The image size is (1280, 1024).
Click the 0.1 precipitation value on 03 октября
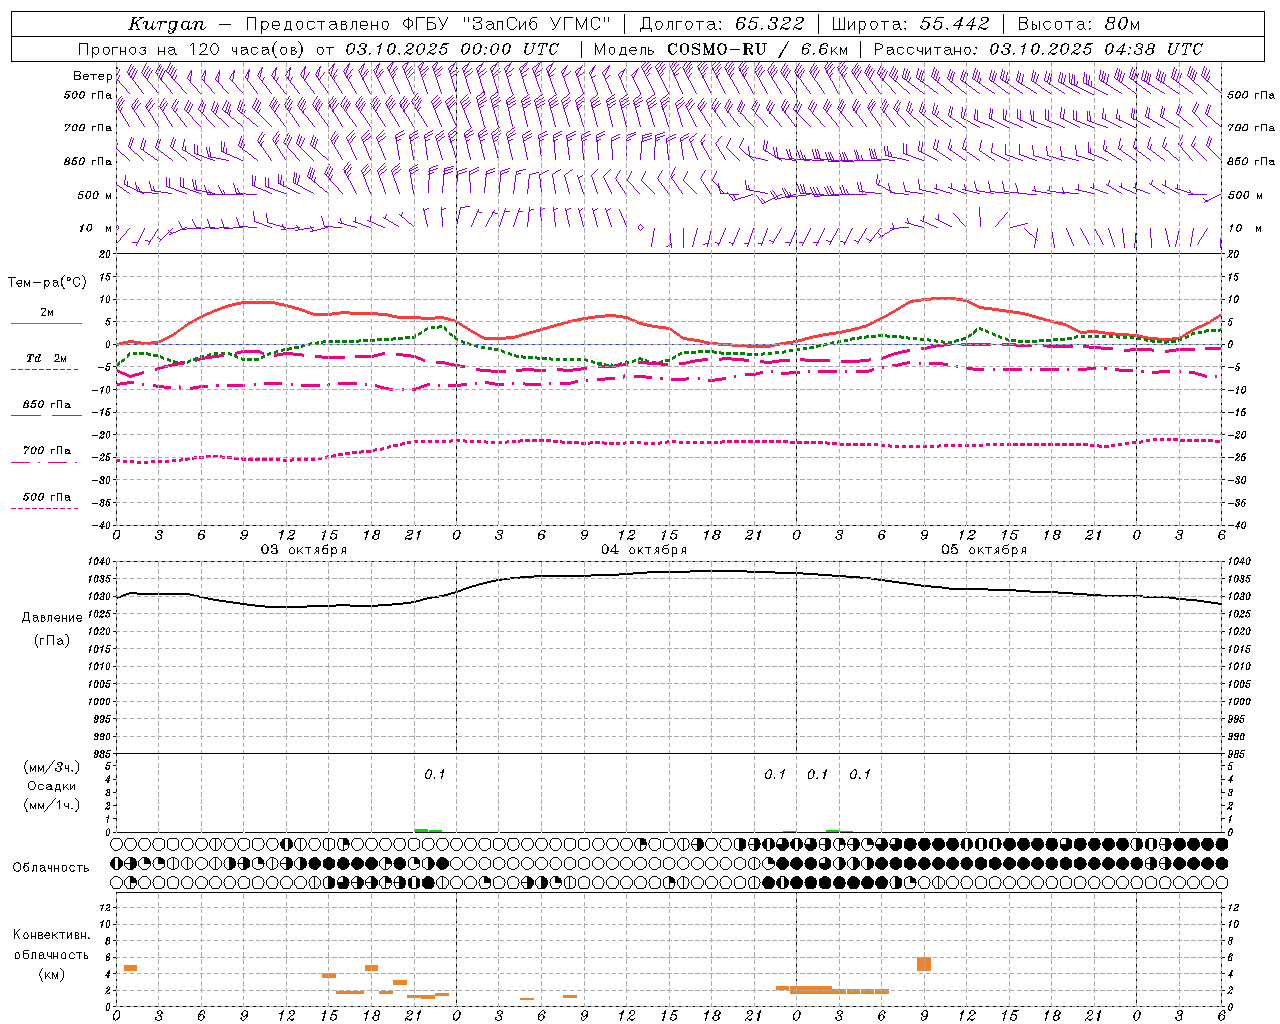pos(435,775)
